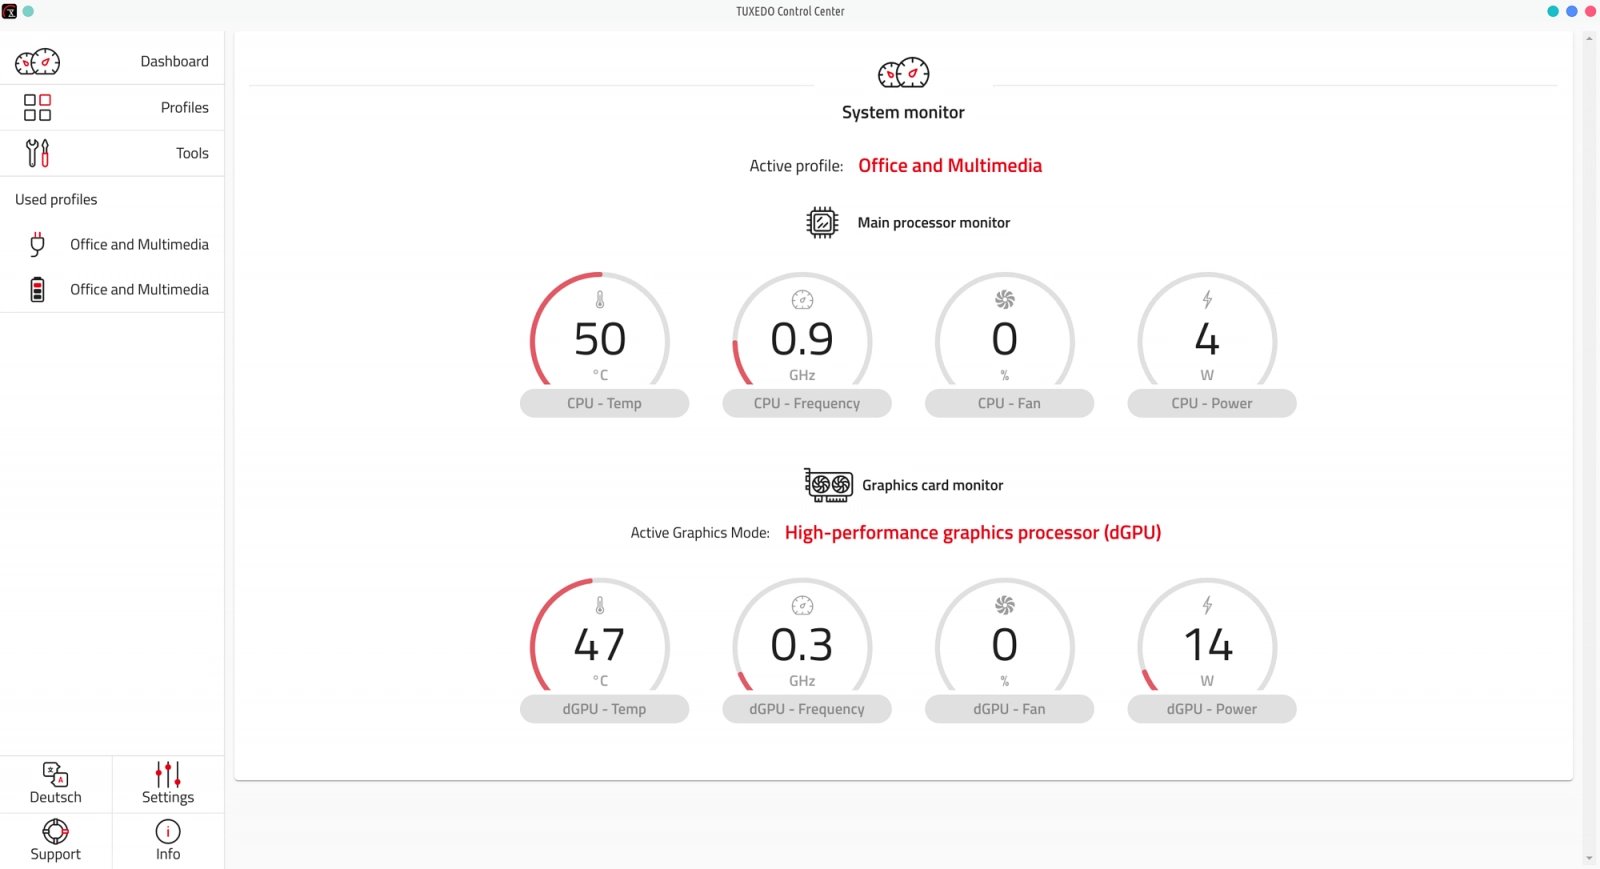
Task: Click the speedometer icon in dGPU Frequency gauge
Action: (802, 605)
